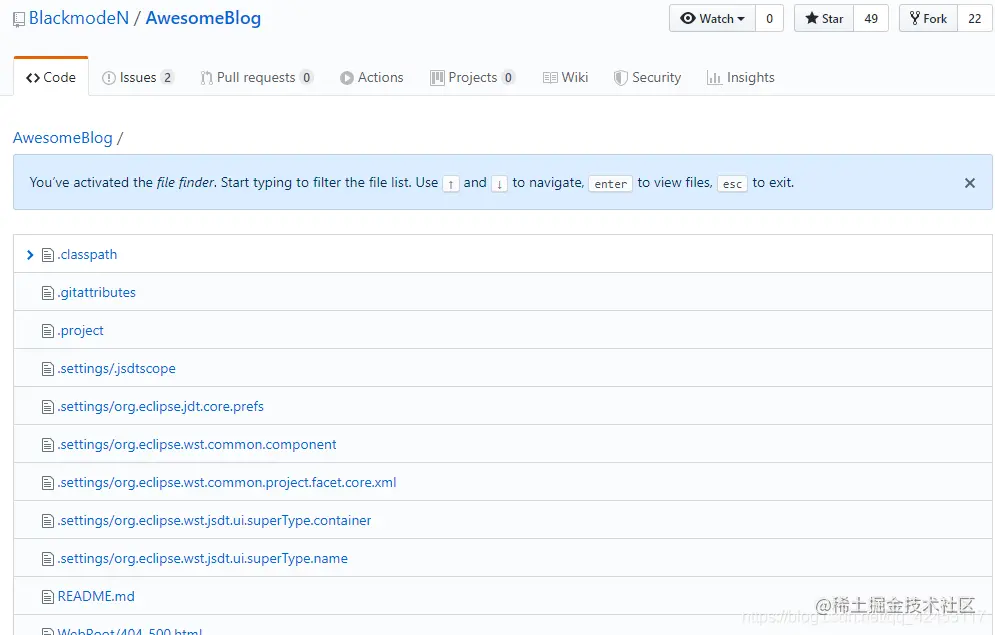The height and width of the screenshot is (635, 995).
Task: Open the .project file
Action: pos(81,331)
